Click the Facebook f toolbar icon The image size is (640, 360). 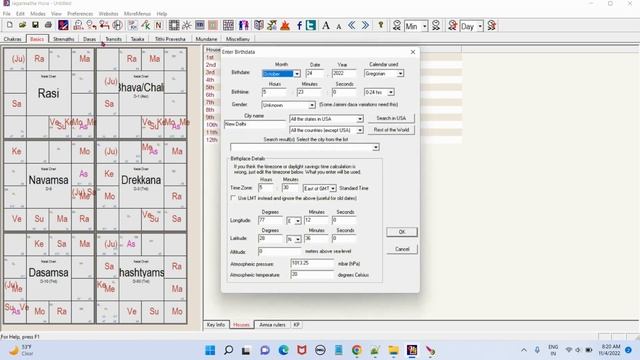tap(299, 25)
